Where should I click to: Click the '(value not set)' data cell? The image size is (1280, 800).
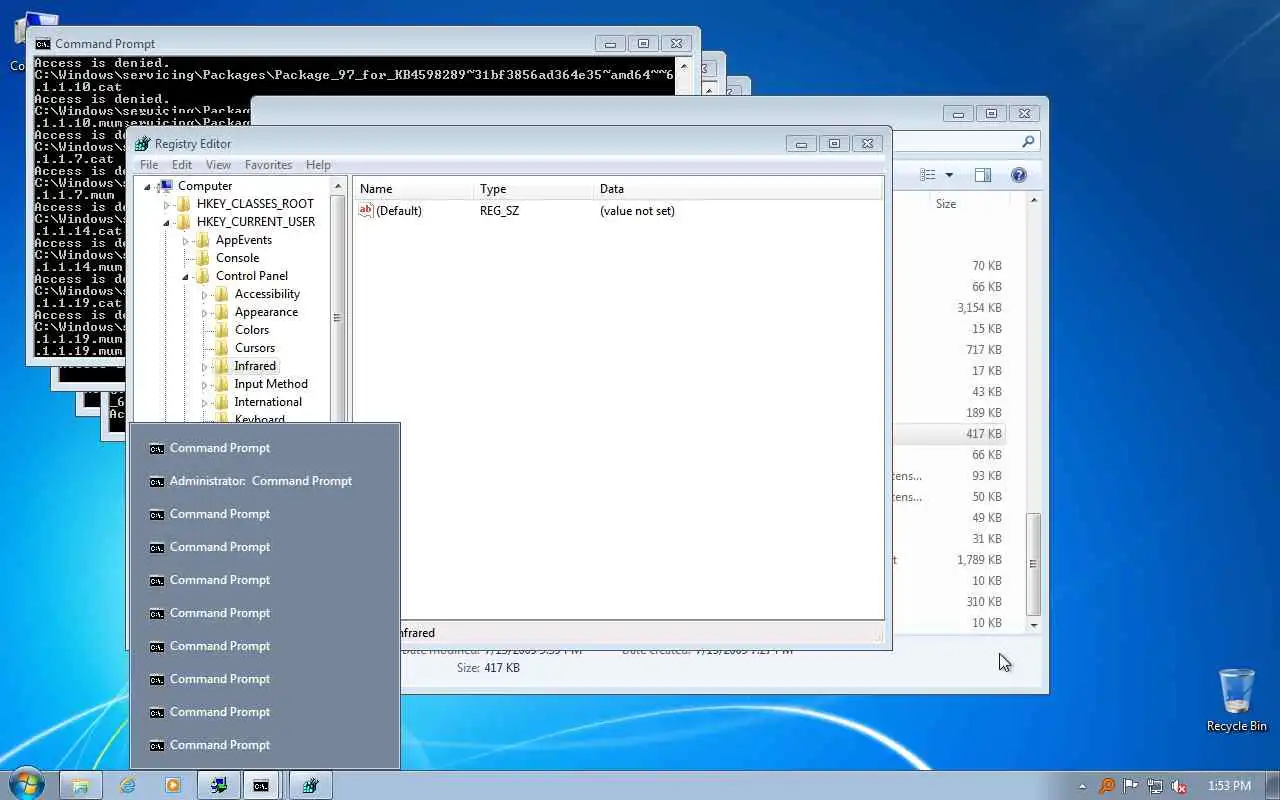click(x=637, y=211)
